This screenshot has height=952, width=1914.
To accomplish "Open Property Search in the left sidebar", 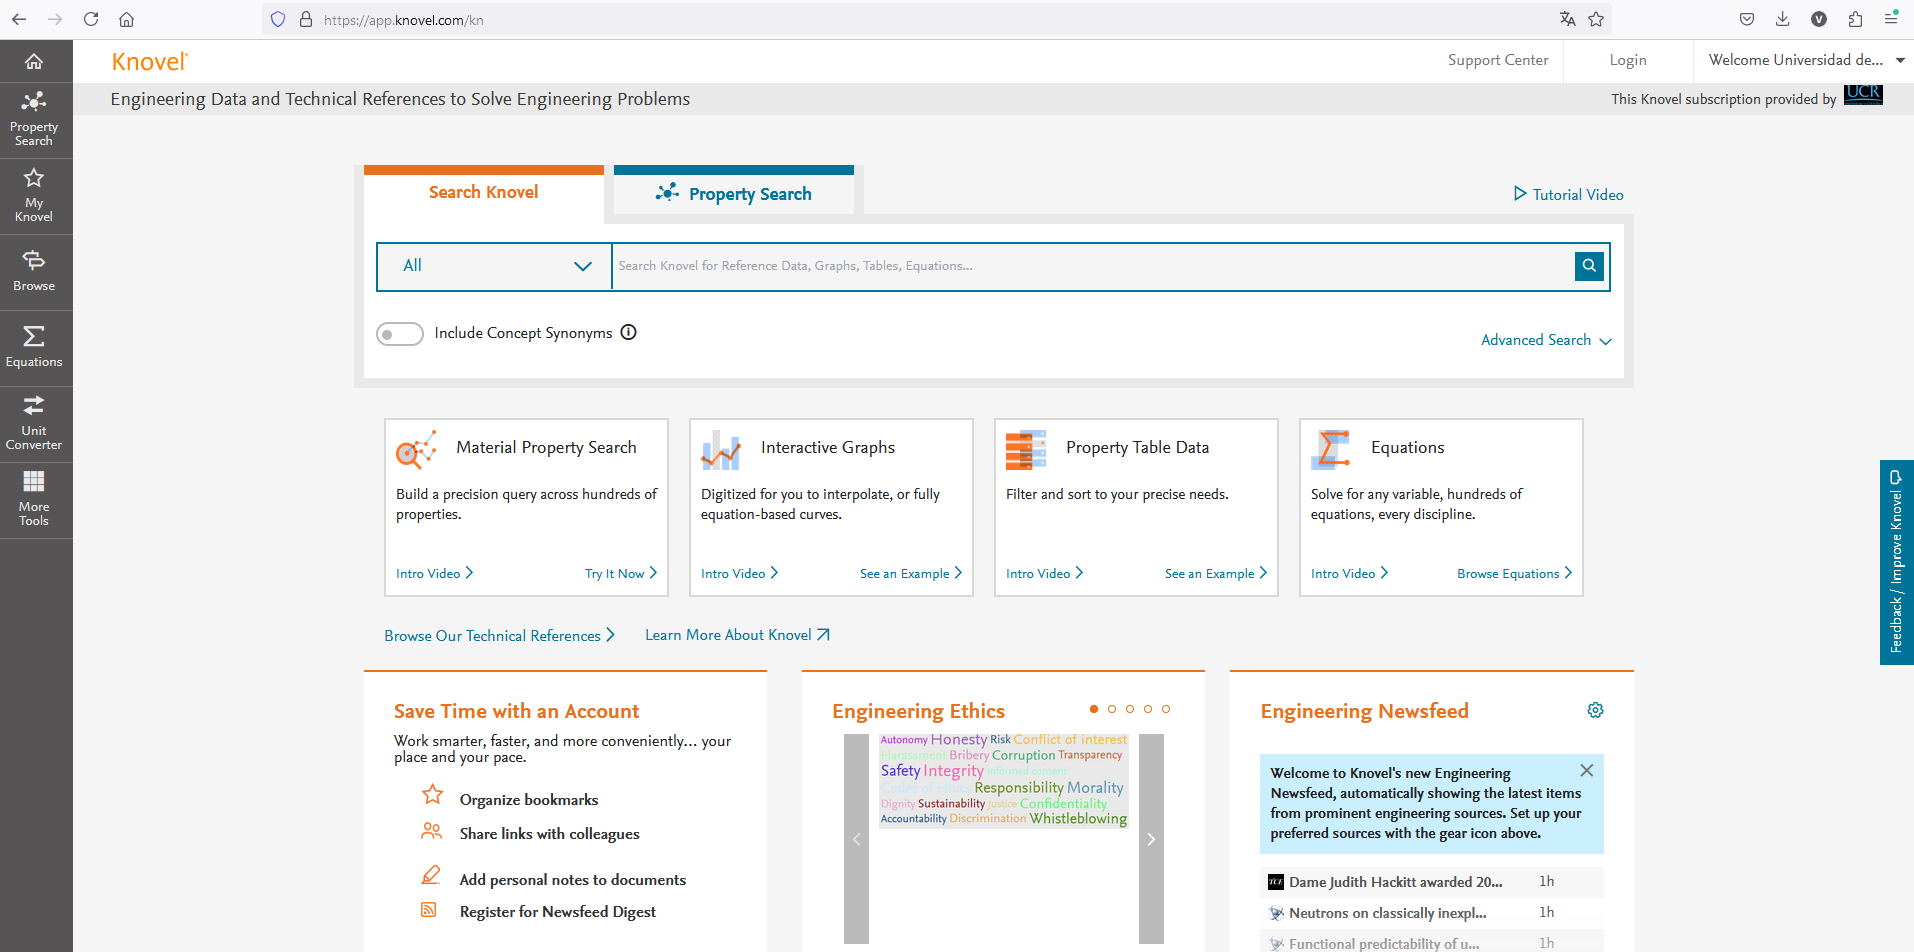I will coord(34,119).
